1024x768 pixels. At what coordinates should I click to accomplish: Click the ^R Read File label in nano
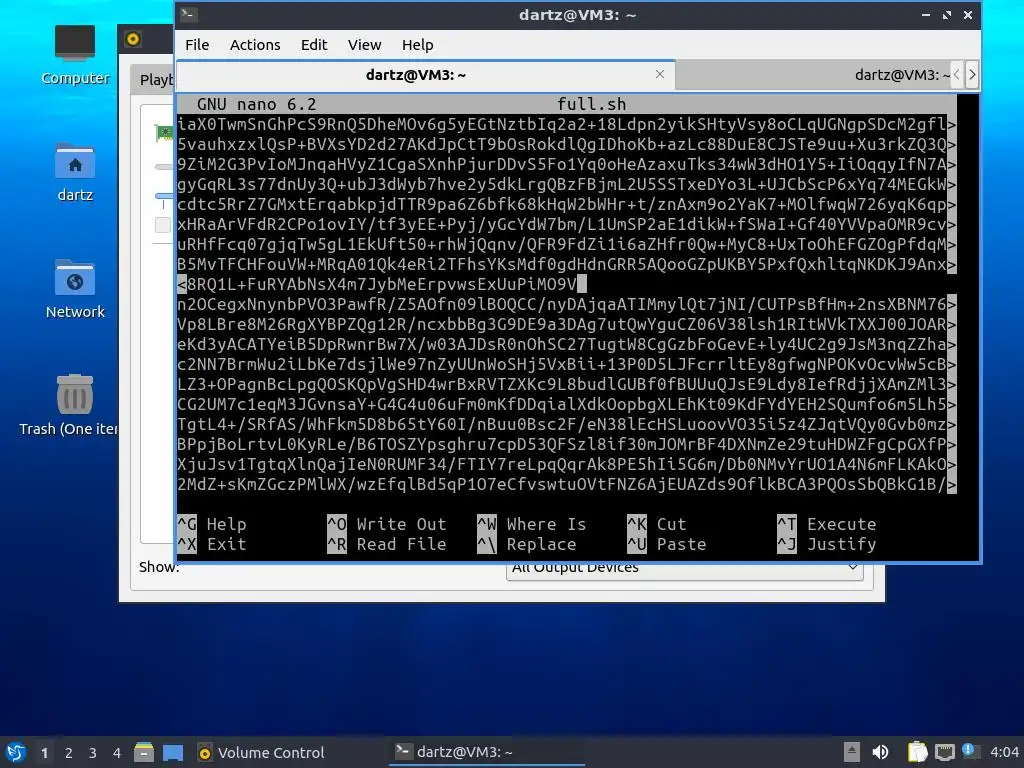(x=387, y=544)
